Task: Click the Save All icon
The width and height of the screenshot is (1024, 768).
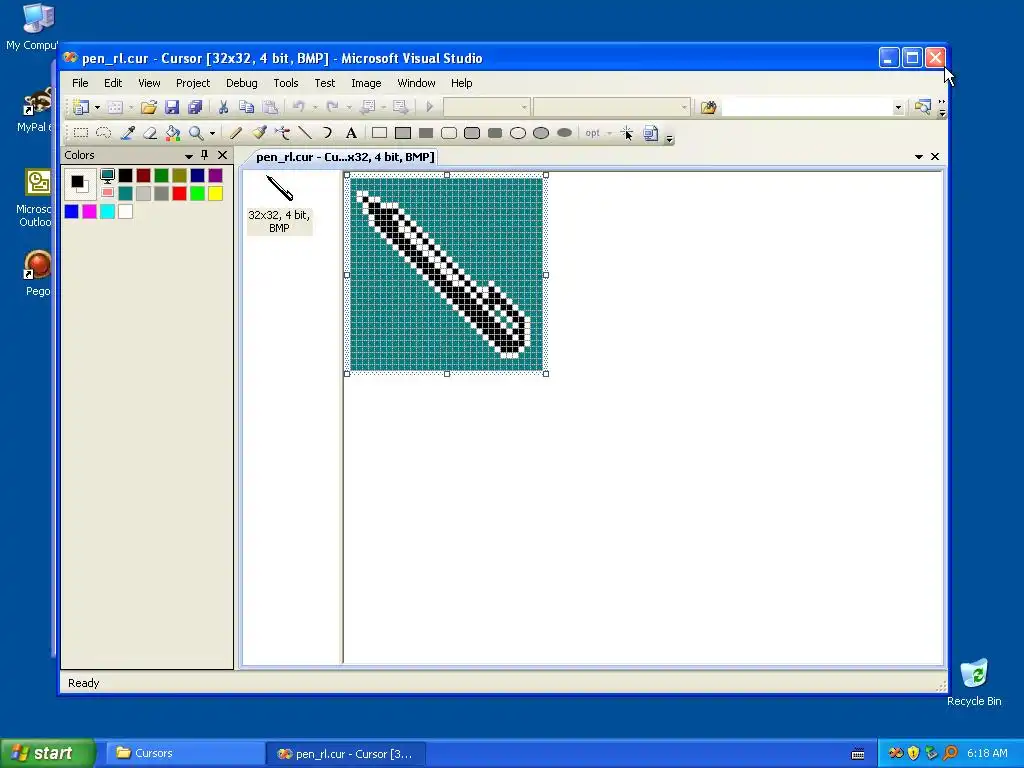Action: (x=195, y=107)
